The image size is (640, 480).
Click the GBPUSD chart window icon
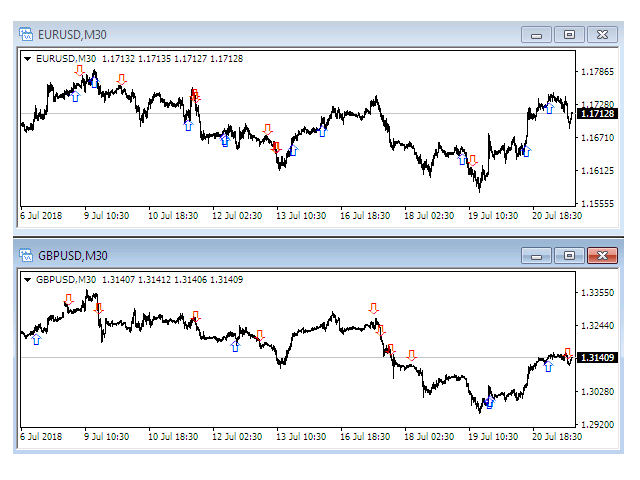(x=26, y=256)
